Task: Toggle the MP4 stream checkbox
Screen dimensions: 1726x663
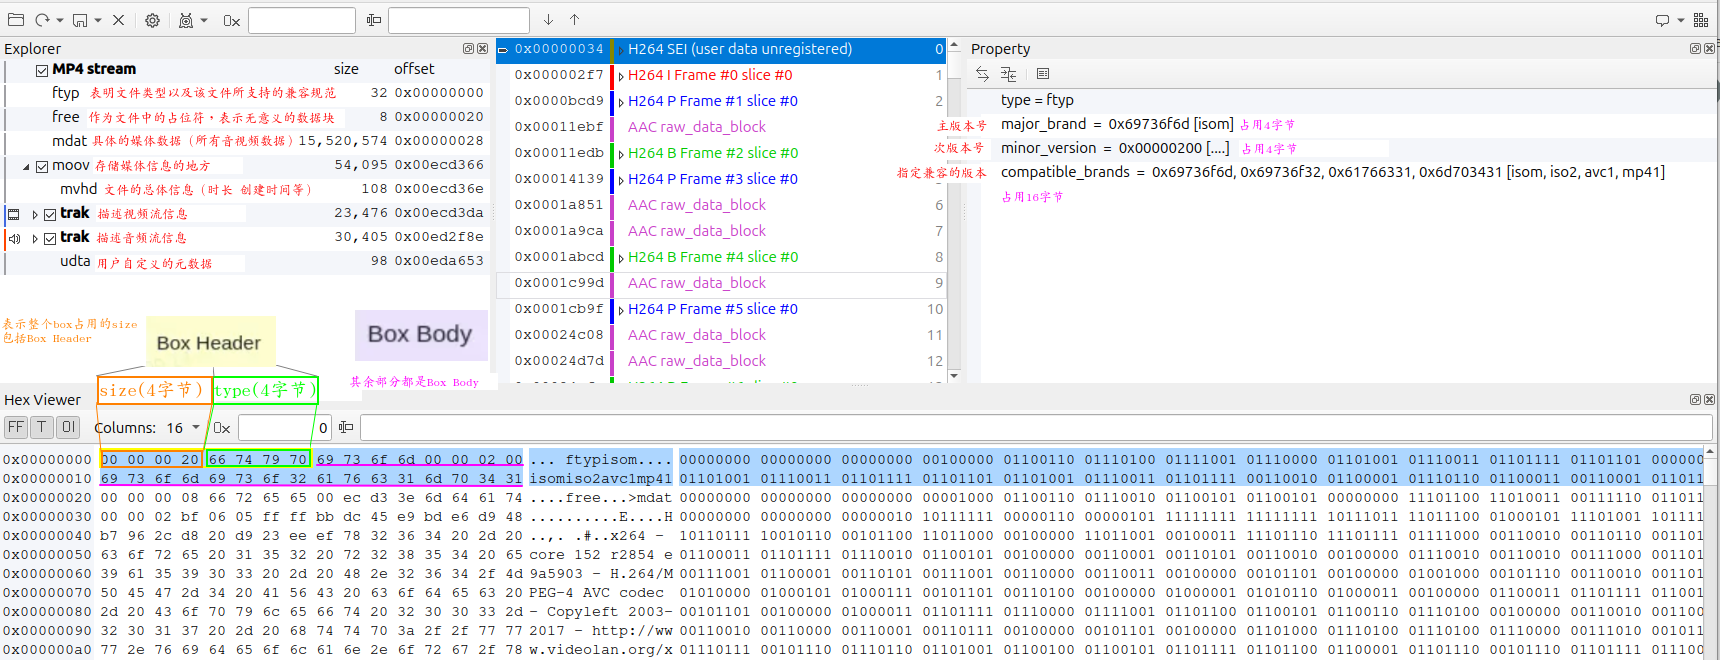Action: 42,70
